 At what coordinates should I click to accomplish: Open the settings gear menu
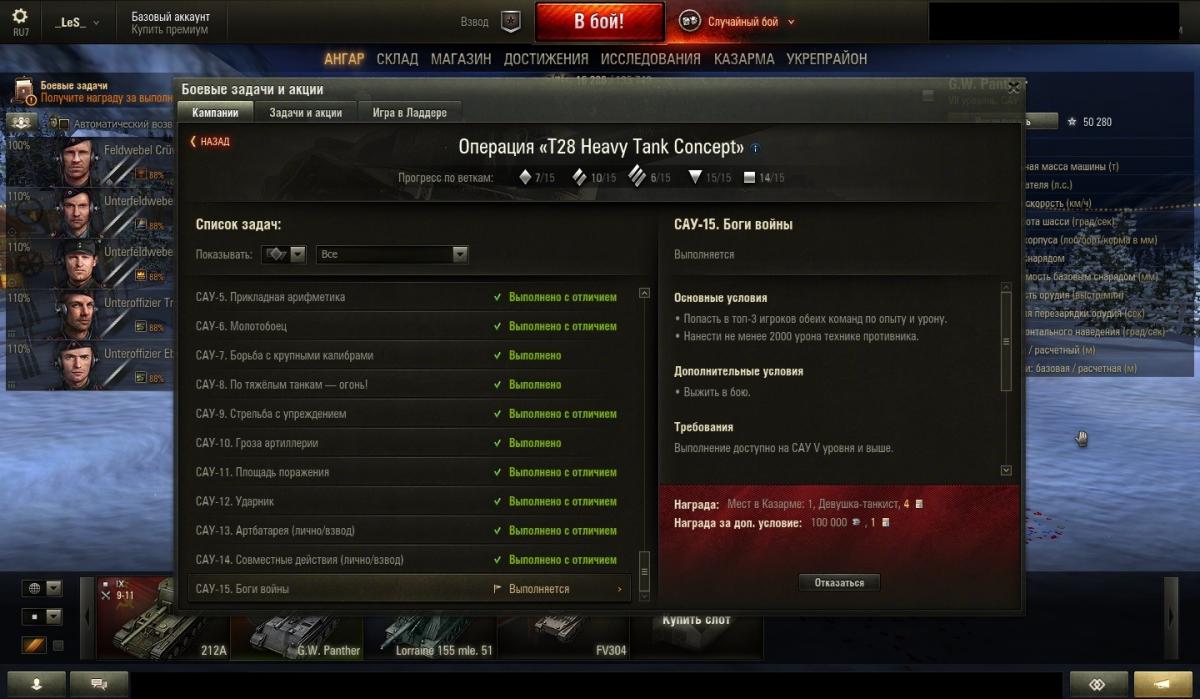click(20, 17)
